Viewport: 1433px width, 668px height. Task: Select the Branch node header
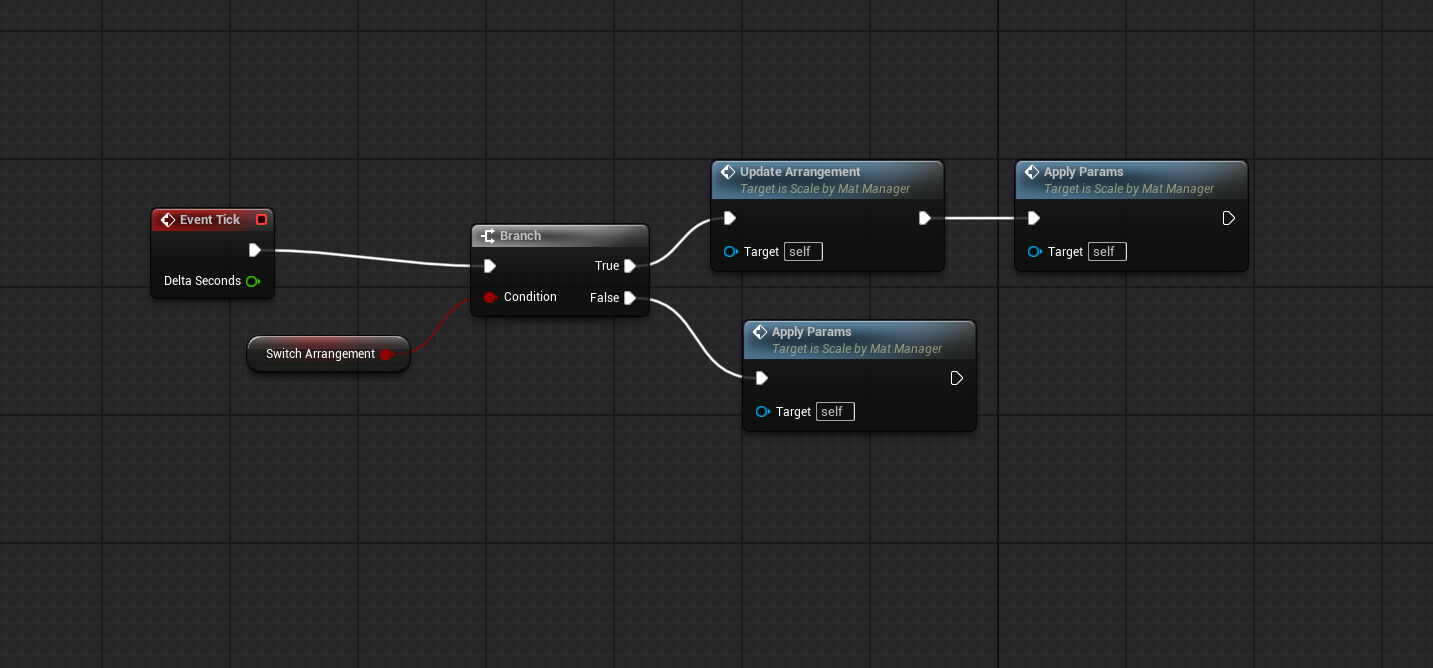559,236
